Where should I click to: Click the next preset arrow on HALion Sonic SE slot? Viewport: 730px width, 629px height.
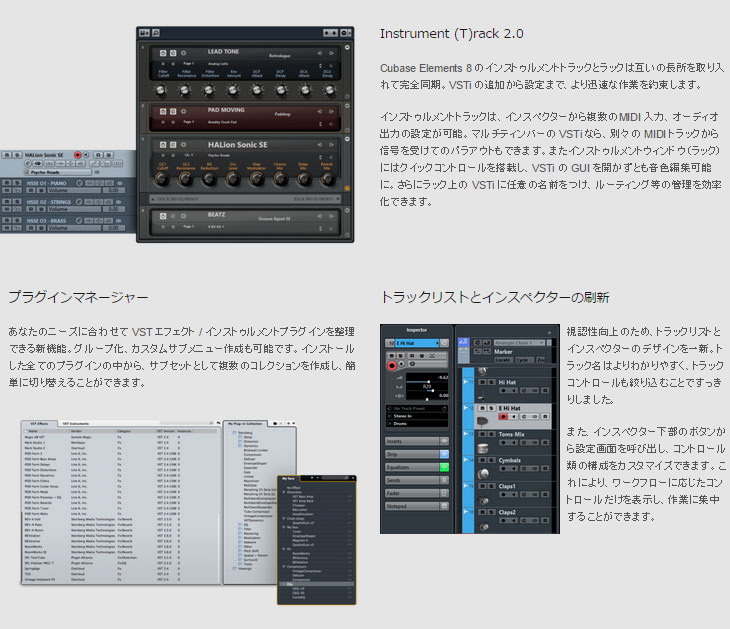point(331,145)
